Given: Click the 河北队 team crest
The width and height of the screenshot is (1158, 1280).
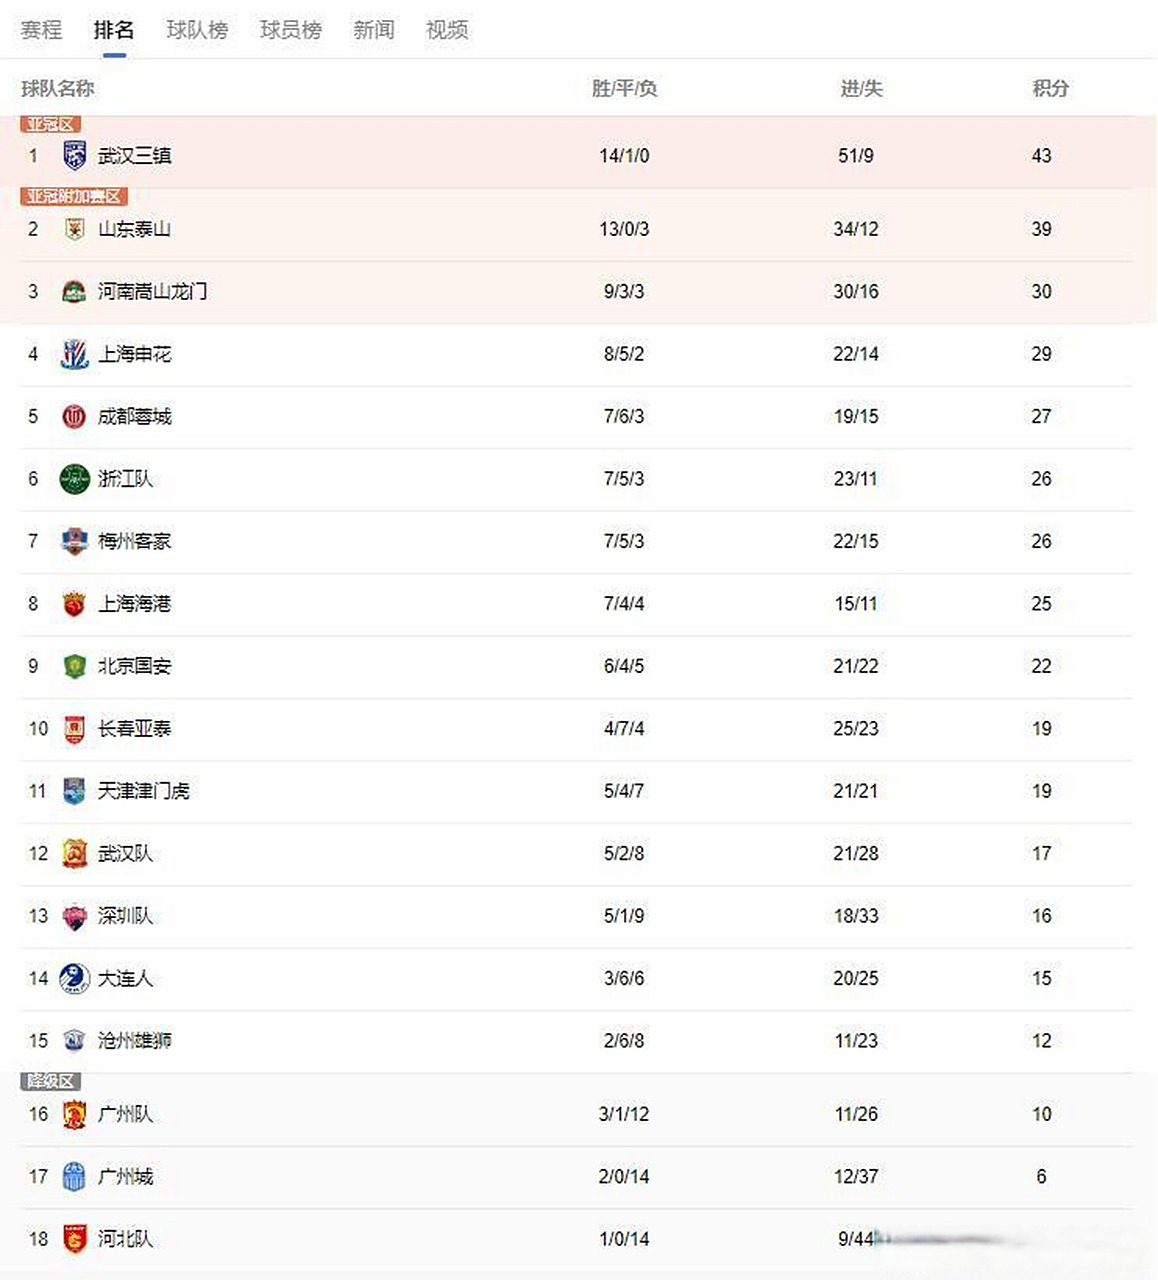Looking at the screenshot, I should click(74, 1239).
